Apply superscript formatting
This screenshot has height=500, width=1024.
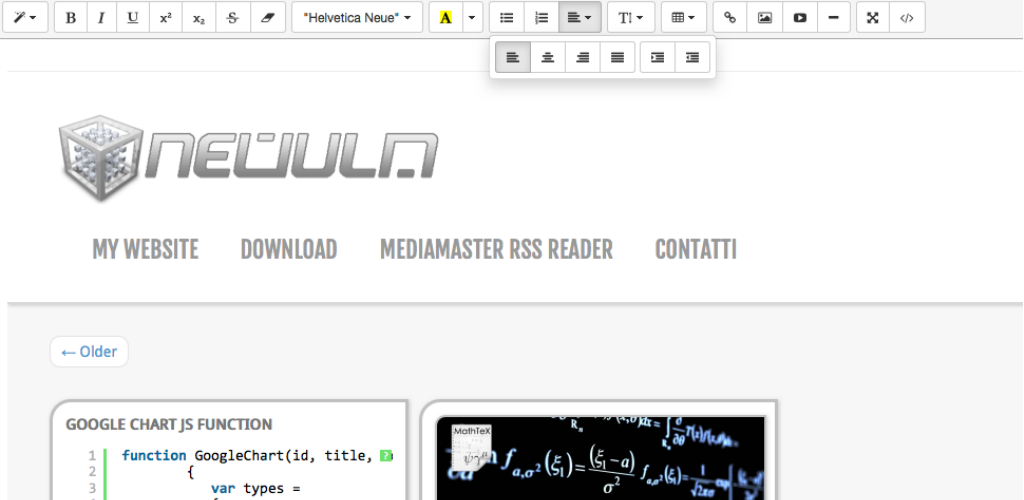click(x=166, y=18)
